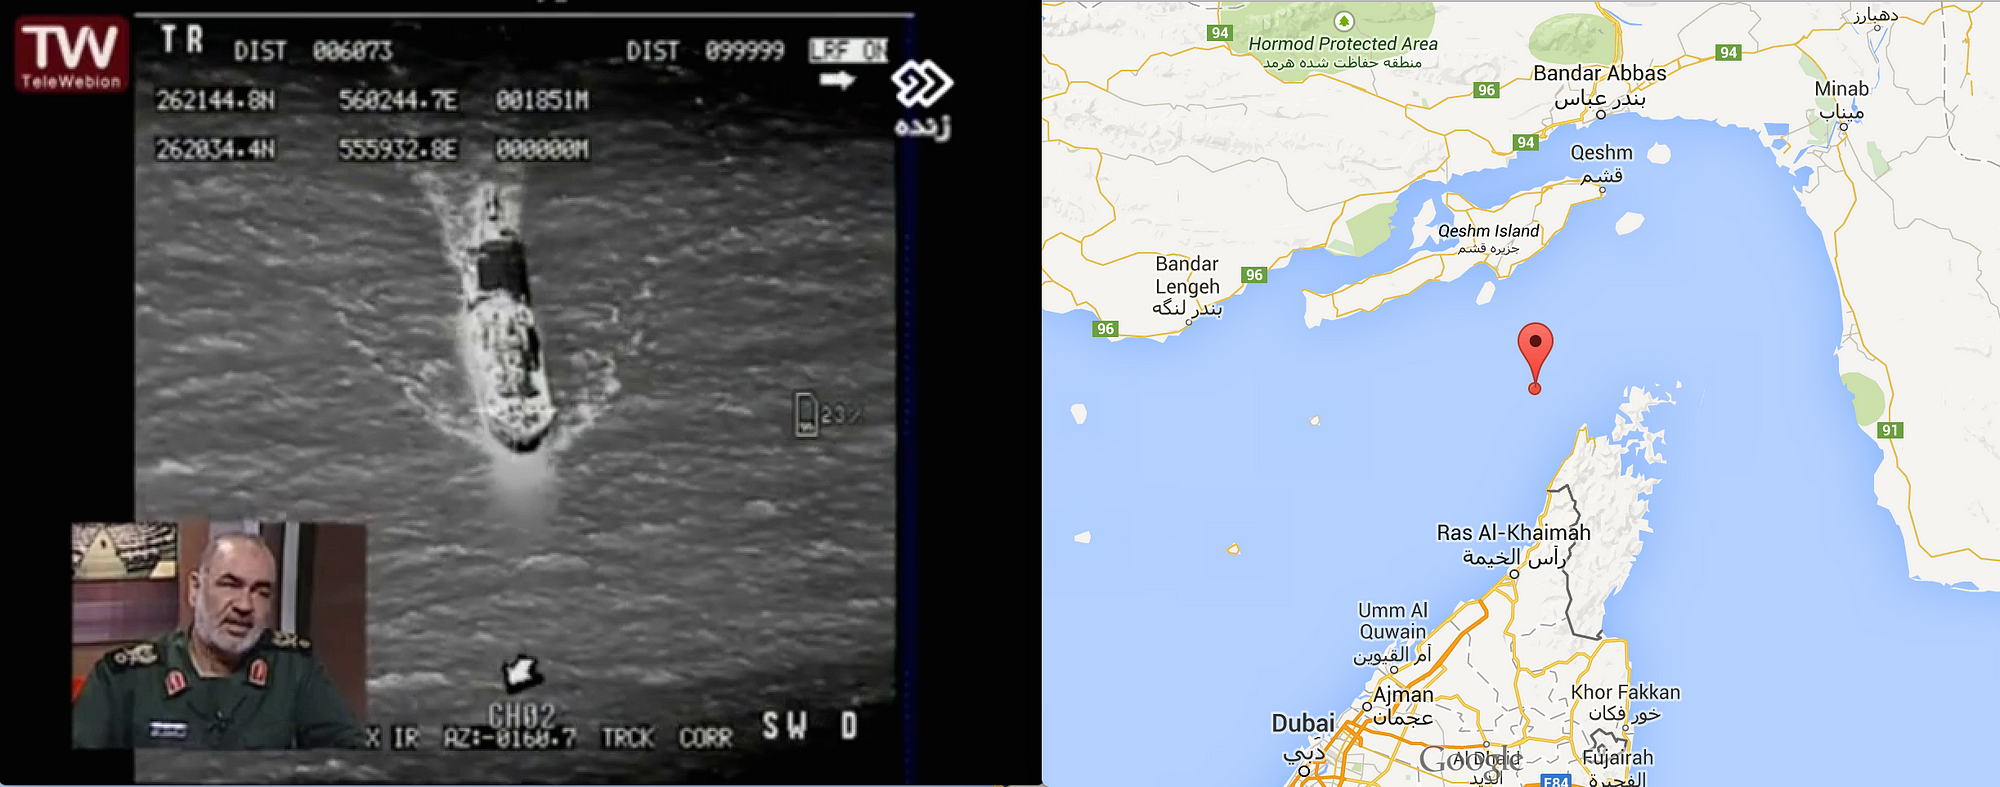Click the زنده live label
Image resolution: width=2000 pixels, height=787 pixels.
922,127
